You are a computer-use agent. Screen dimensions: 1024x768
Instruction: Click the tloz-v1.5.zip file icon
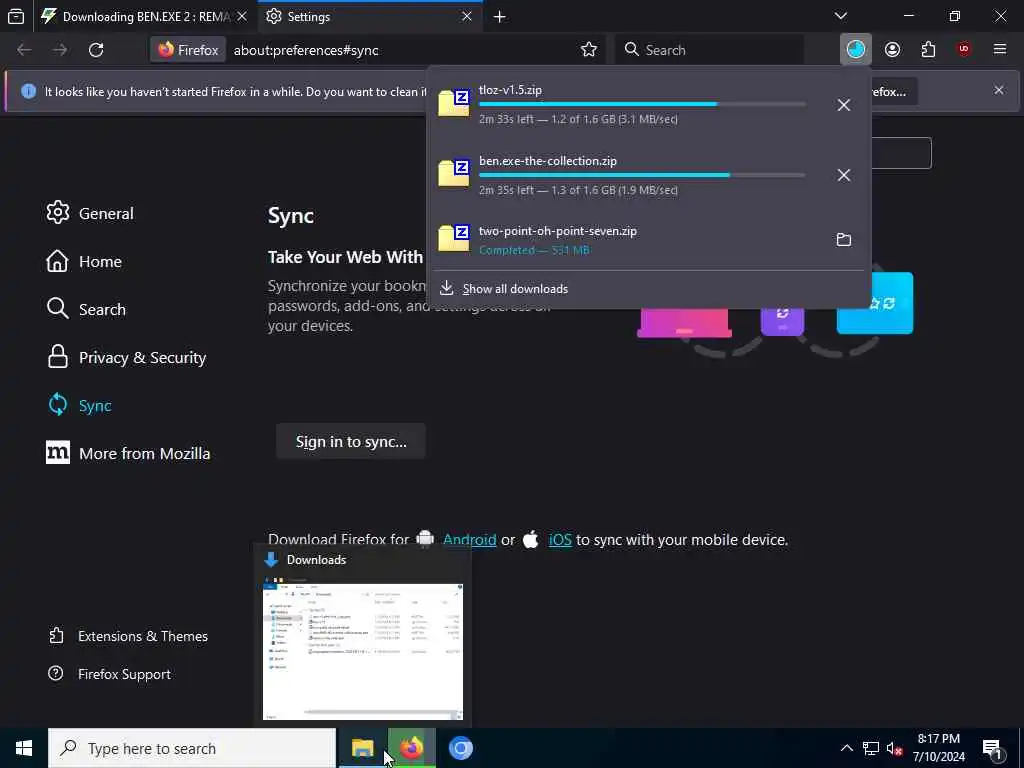click(x=454, y=103)
